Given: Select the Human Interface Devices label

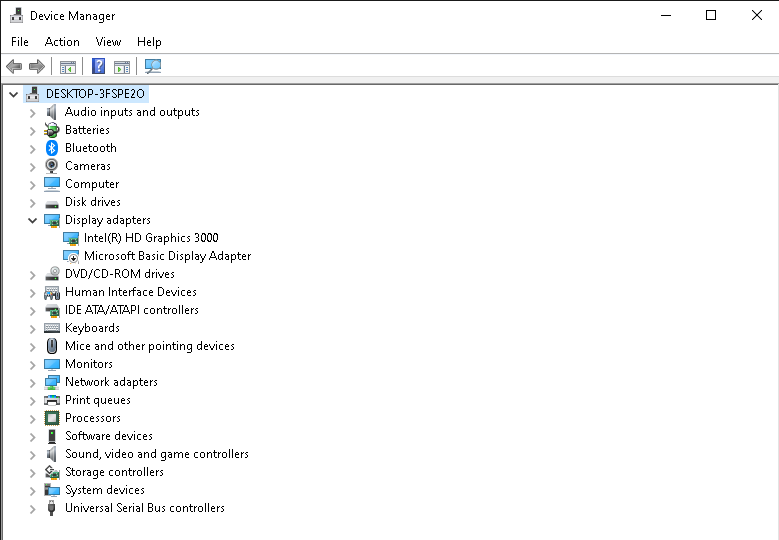Looking at the screenshot, I should [x=131, y=292].
